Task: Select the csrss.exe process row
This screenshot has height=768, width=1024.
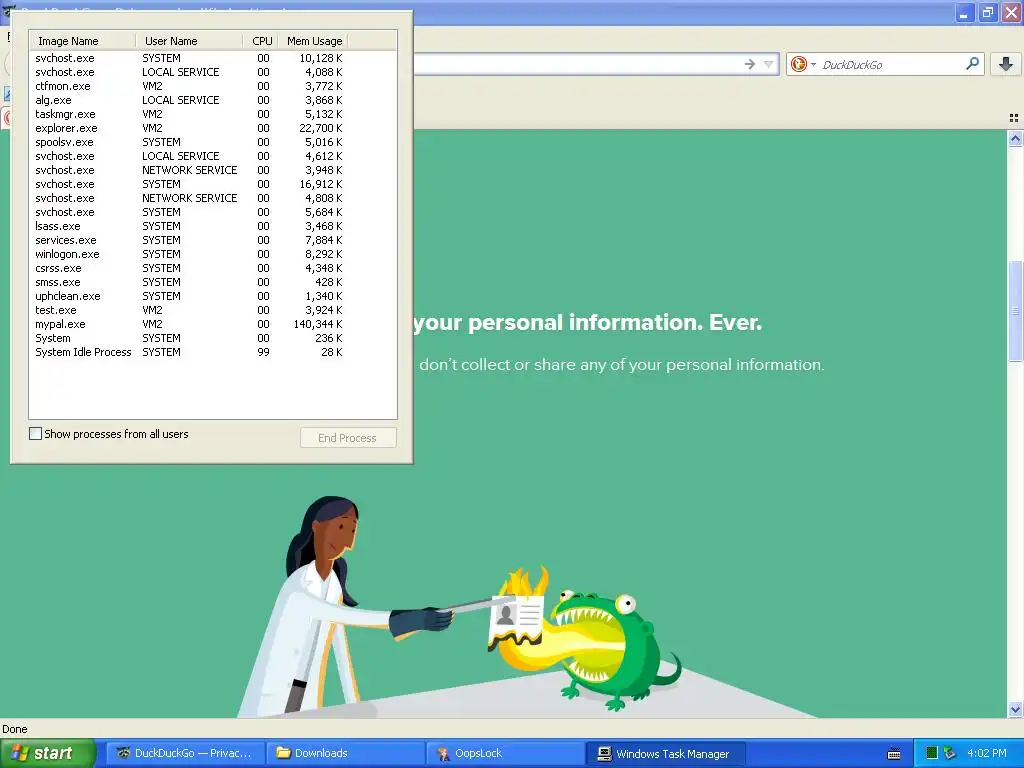Action: coord(189,268)
